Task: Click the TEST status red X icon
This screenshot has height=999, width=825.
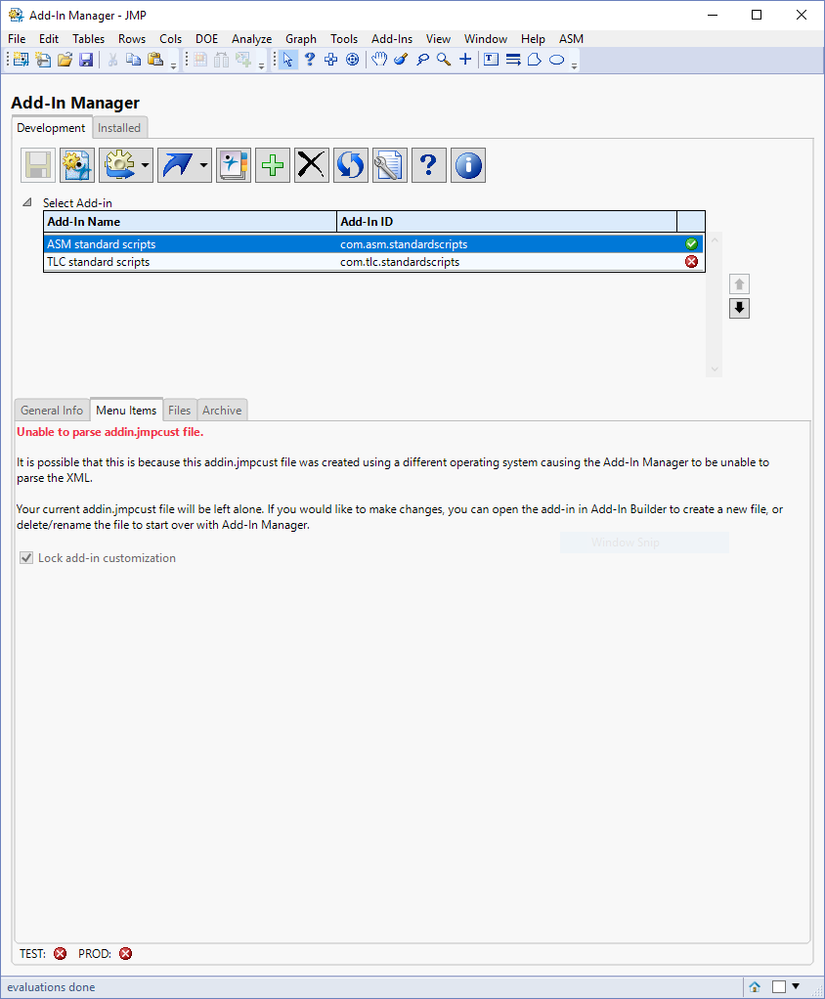Action: [x=60, y=954]
